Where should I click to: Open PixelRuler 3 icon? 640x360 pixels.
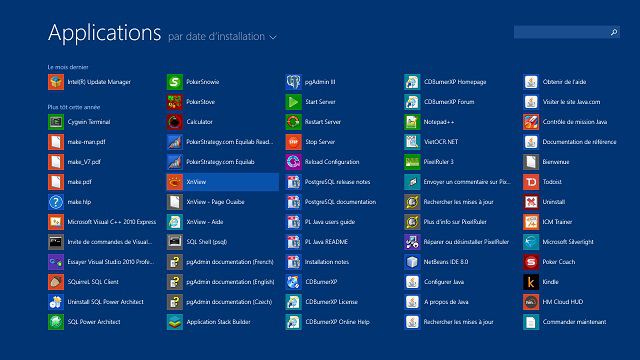tap(412, 162)
